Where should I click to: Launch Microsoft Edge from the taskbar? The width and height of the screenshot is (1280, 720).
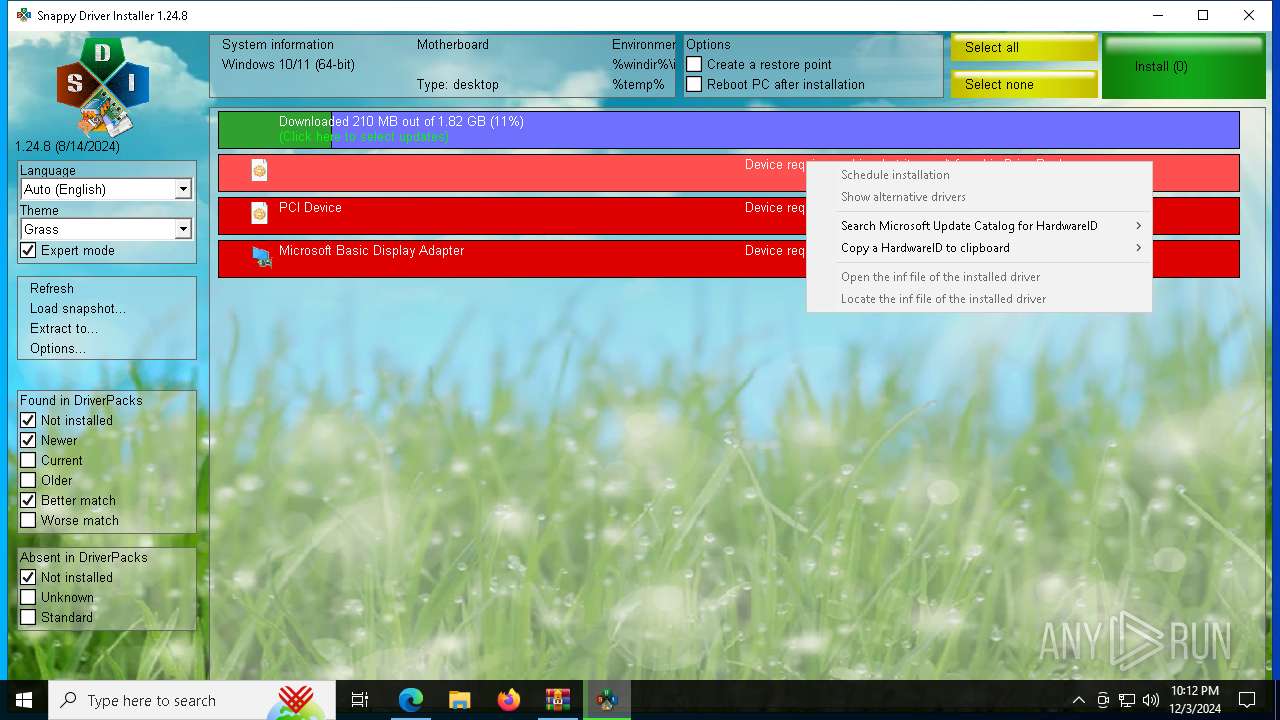click(x=411, y=700)
